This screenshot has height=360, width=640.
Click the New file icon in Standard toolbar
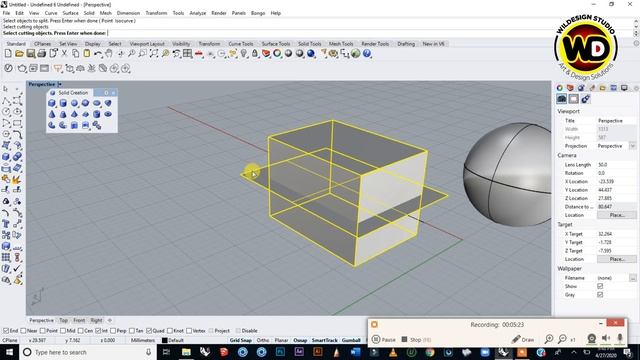[8, 53]
